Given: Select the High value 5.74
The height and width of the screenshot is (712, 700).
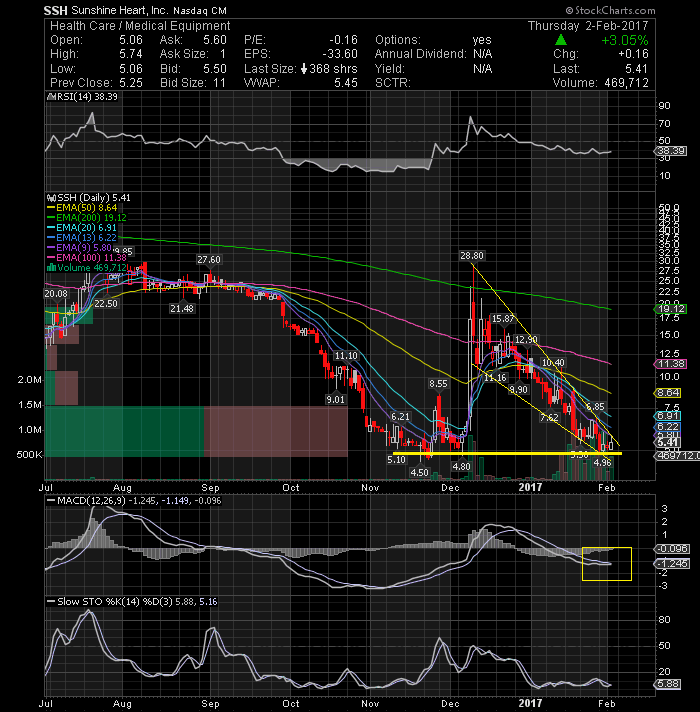Looking at the screenshot, I should (131, 54).
